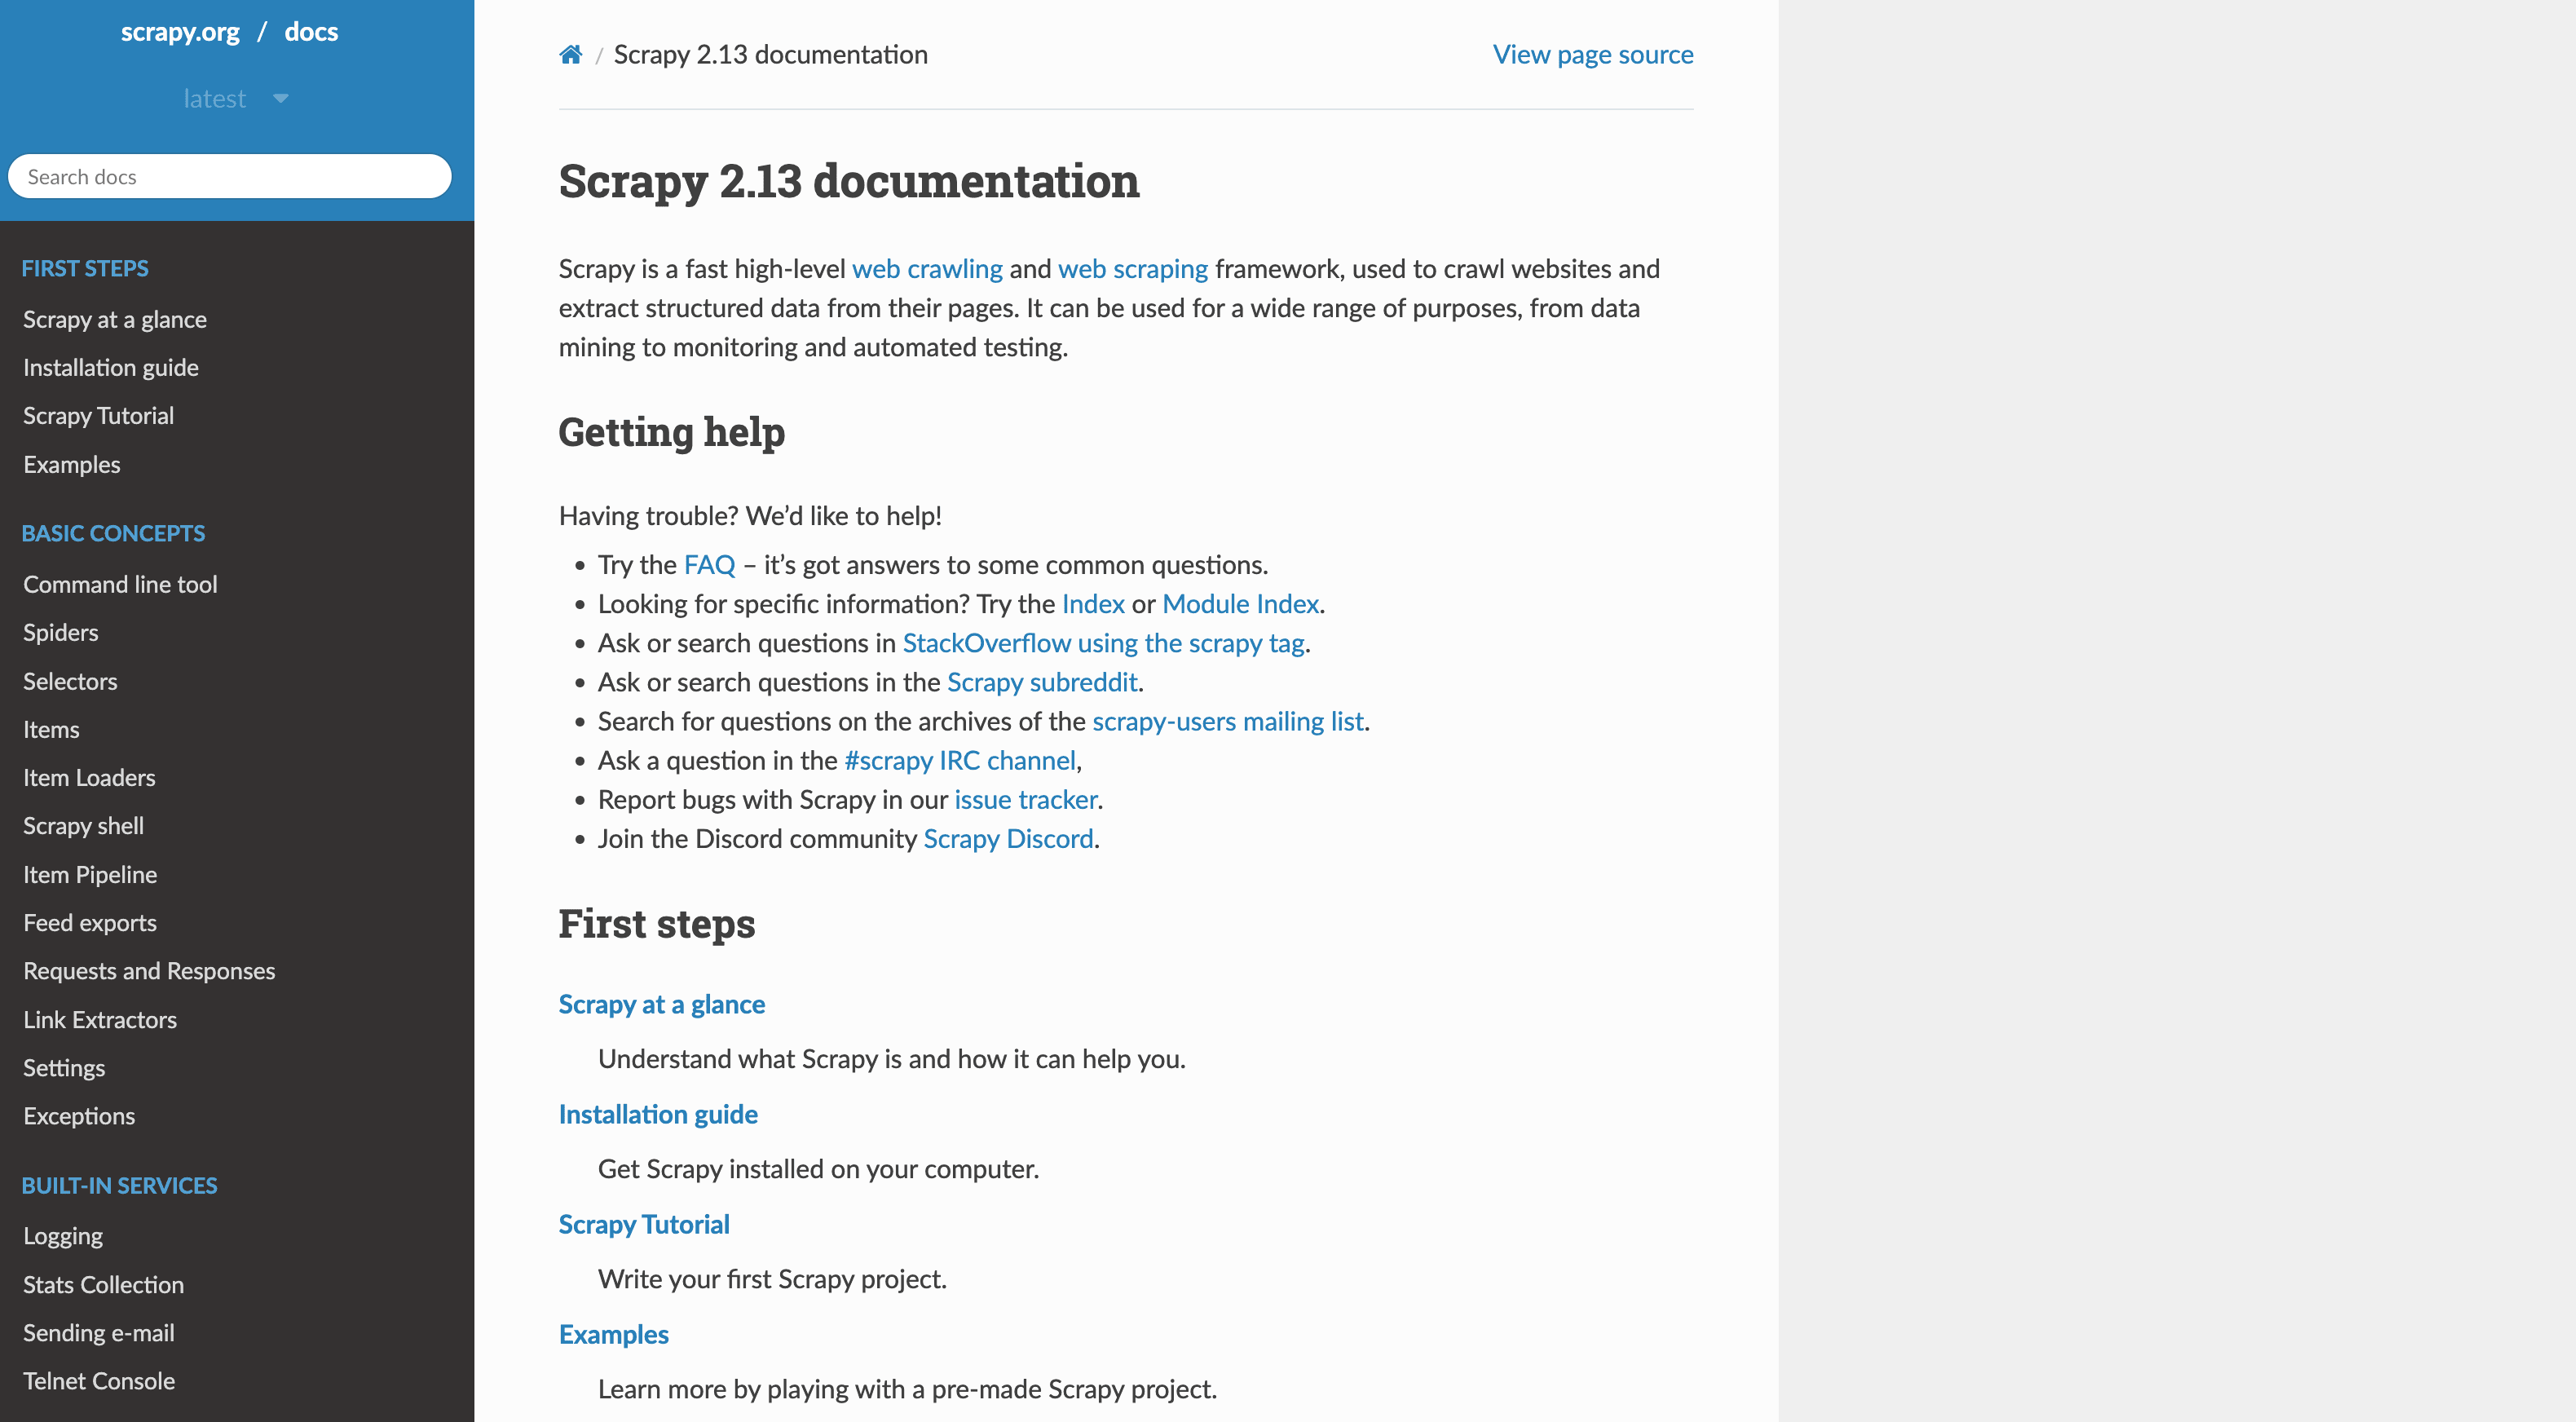Click the home icon in breadcrumb
Screen dimensions: 2576x1422
pyautogui.click(x=570, y=54)
